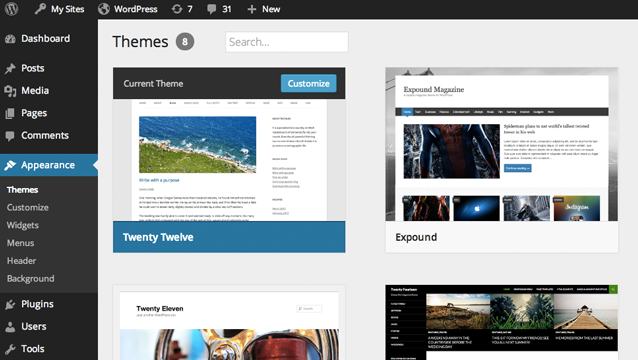Click the WordPress logo icon in admin bar
638x360 pixels.
point(11,9)
